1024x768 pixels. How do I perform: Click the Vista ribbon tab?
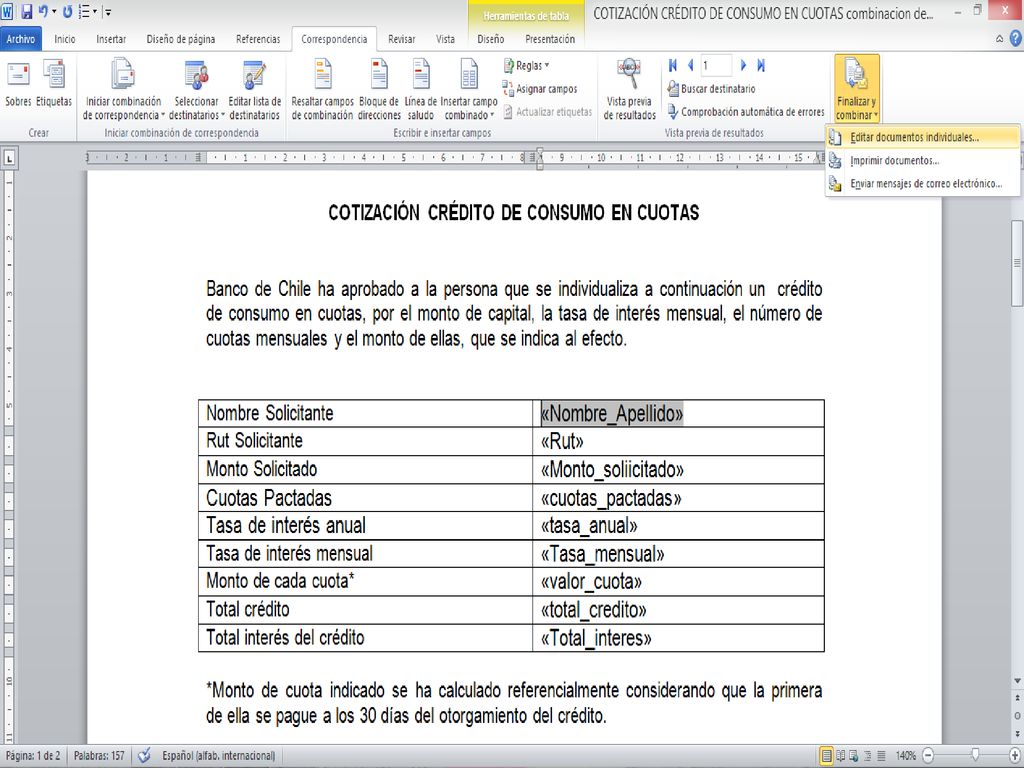pos(445,39)
